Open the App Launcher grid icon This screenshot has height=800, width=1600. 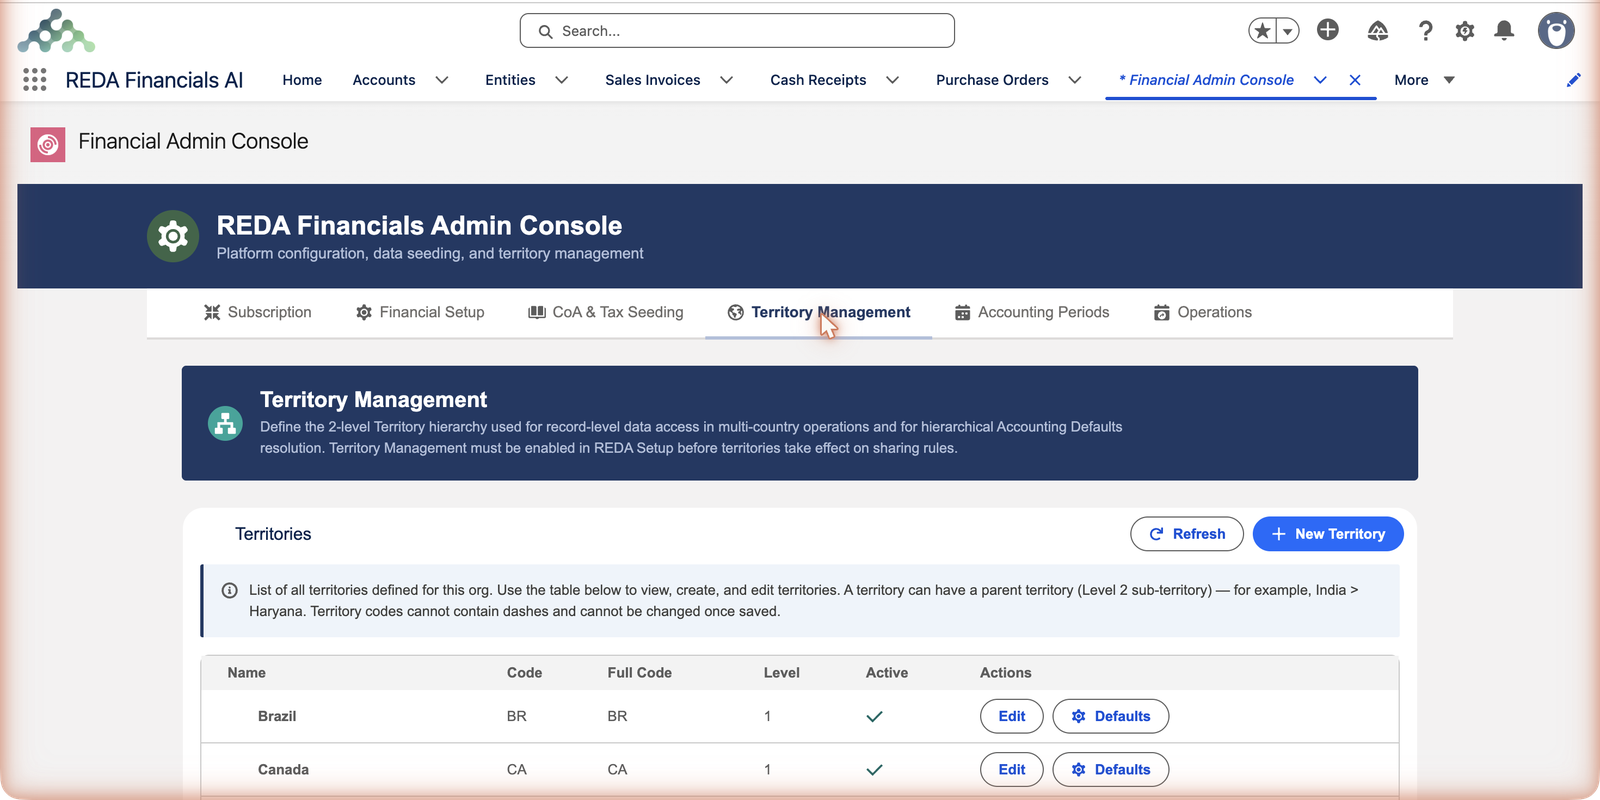[x=35, y=80]
